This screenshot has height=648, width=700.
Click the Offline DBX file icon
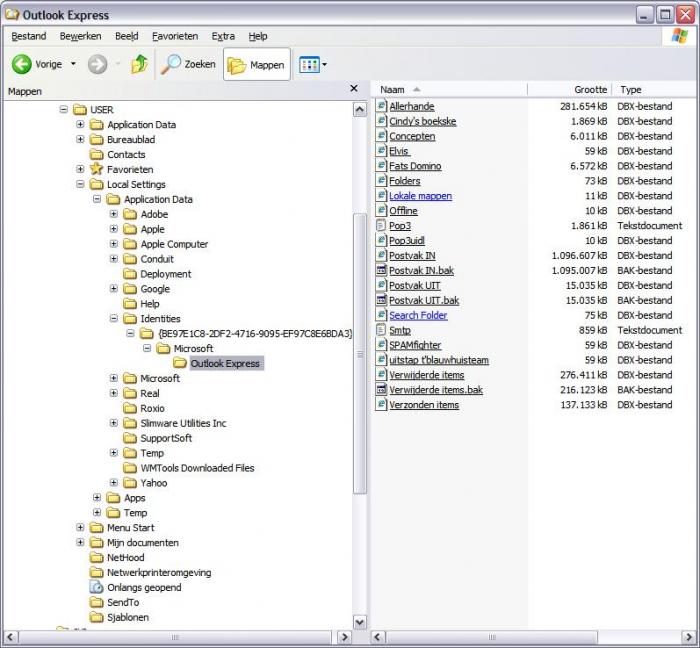(381, 210)
